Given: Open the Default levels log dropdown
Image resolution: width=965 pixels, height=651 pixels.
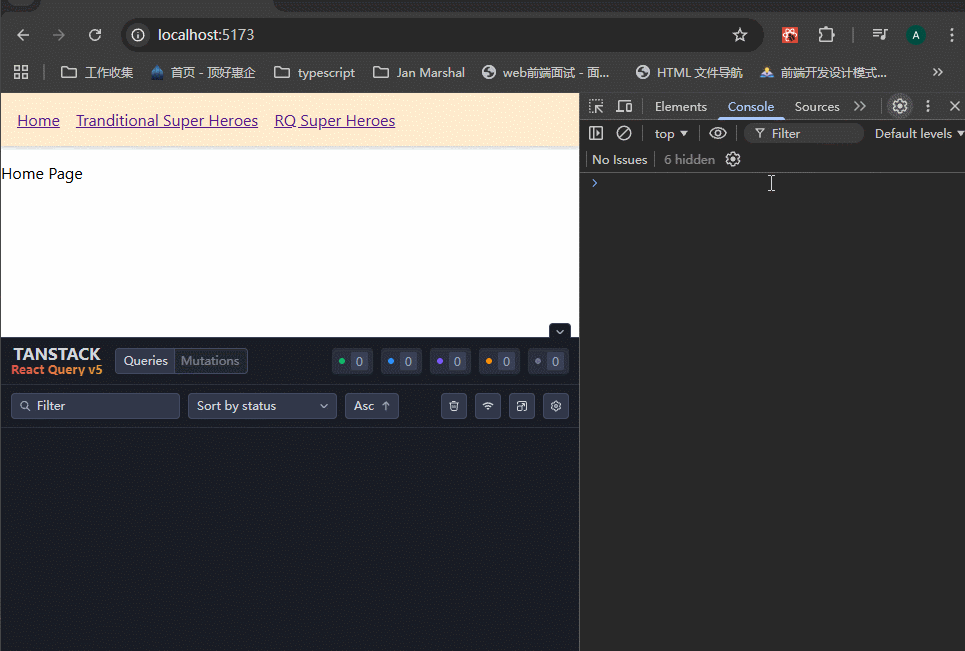Looking at the screenshot, I should pos(919,134).
